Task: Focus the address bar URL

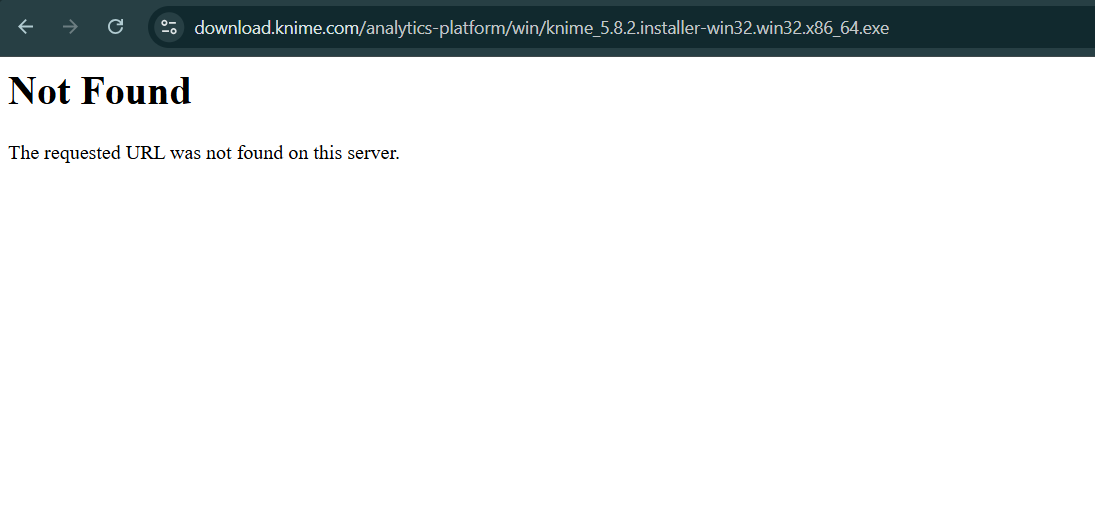Action: (x=540, y=27)
